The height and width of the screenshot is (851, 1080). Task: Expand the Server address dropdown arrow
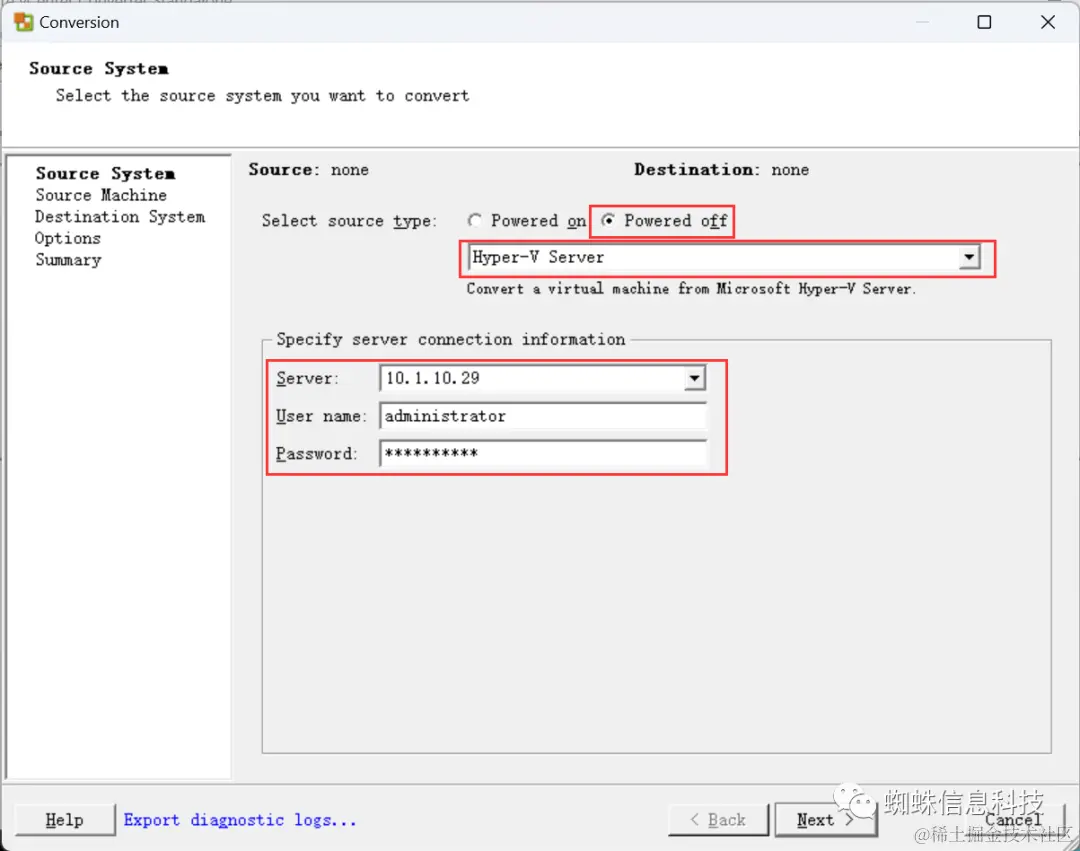click(694, 378)
